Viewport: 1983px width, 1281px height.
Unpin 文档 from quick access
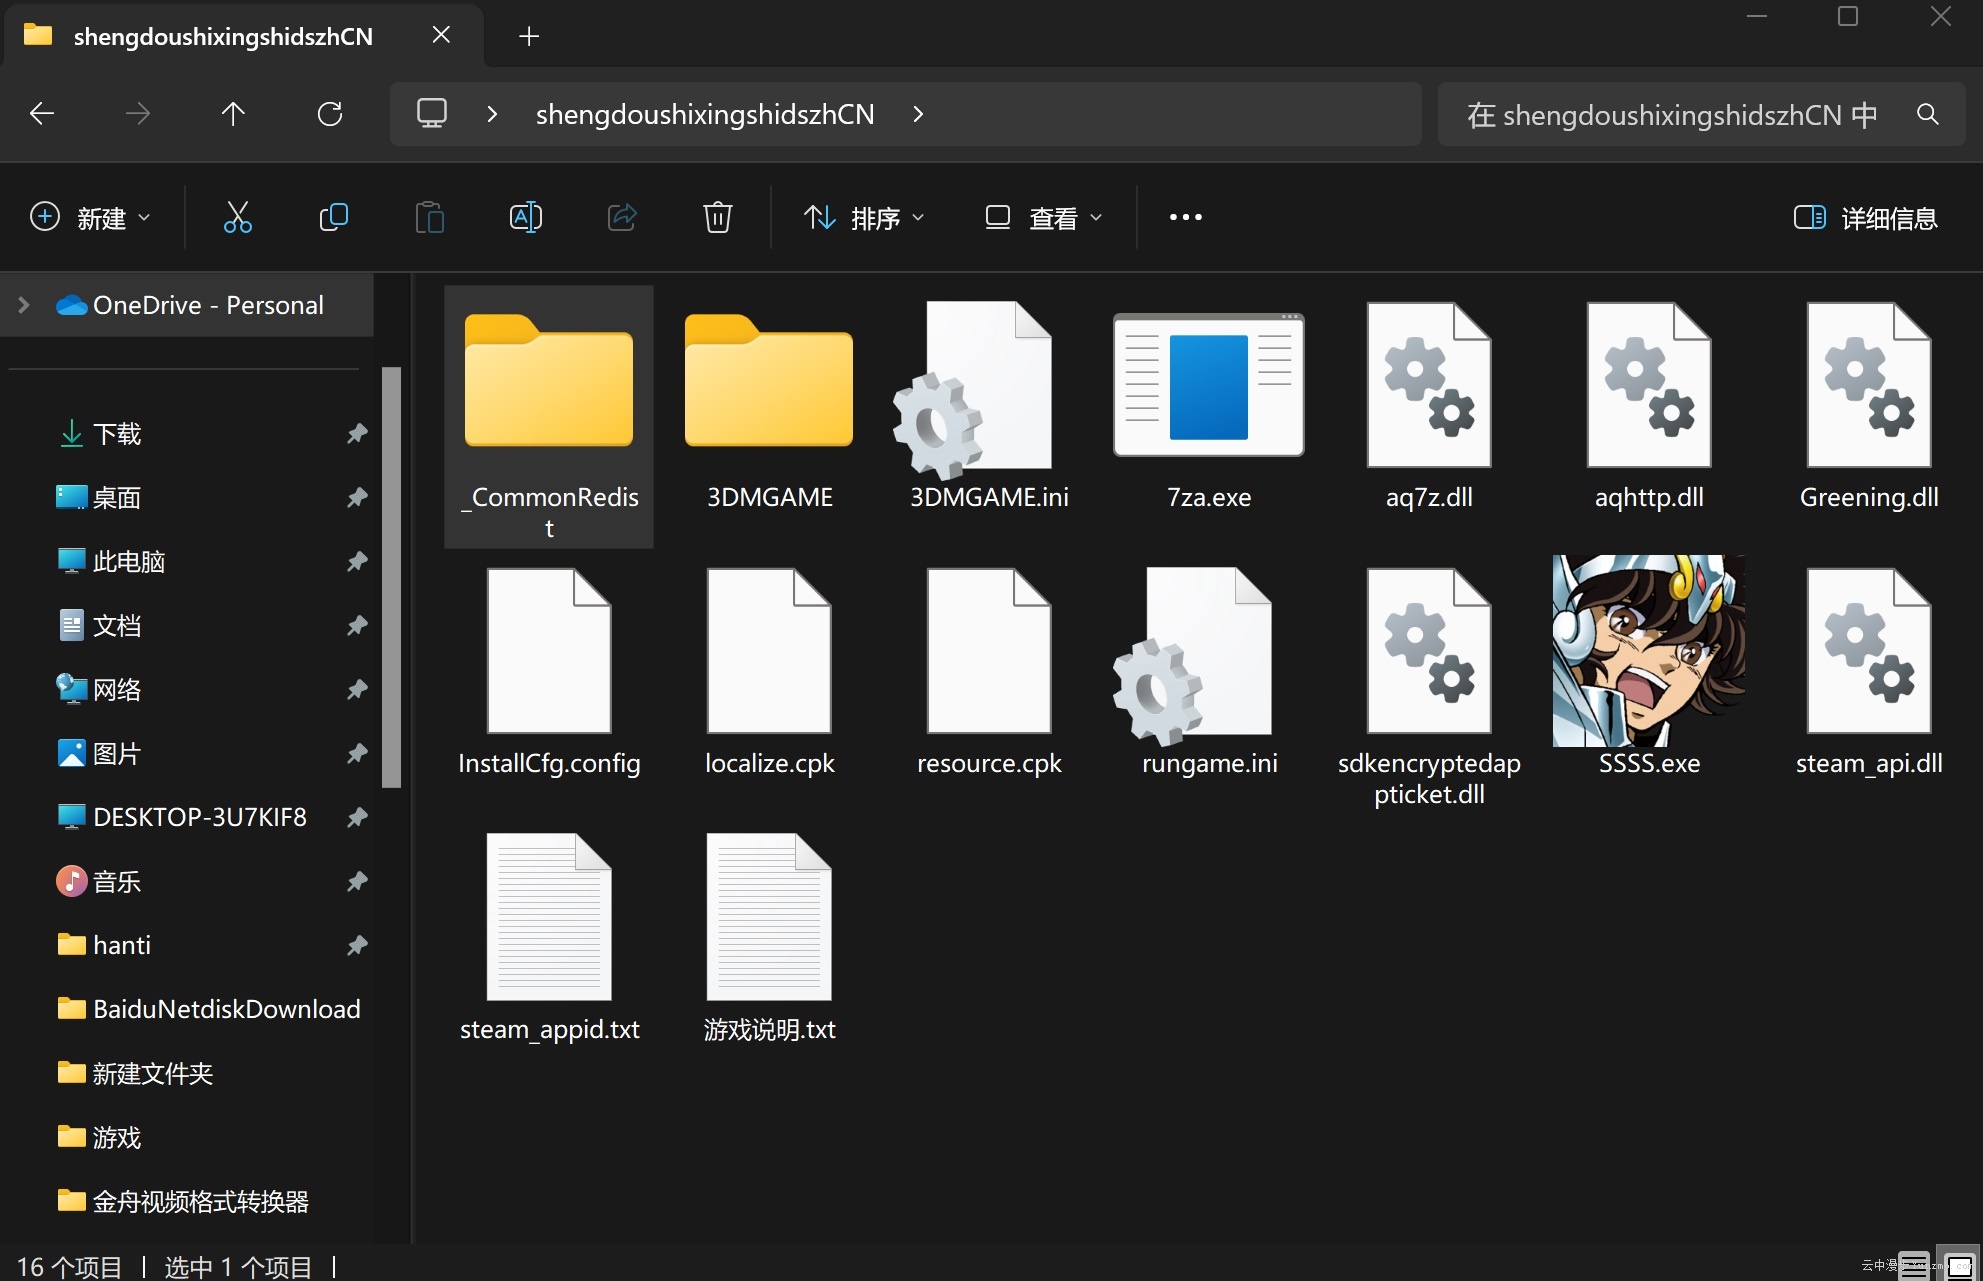[x=357, y=625]
